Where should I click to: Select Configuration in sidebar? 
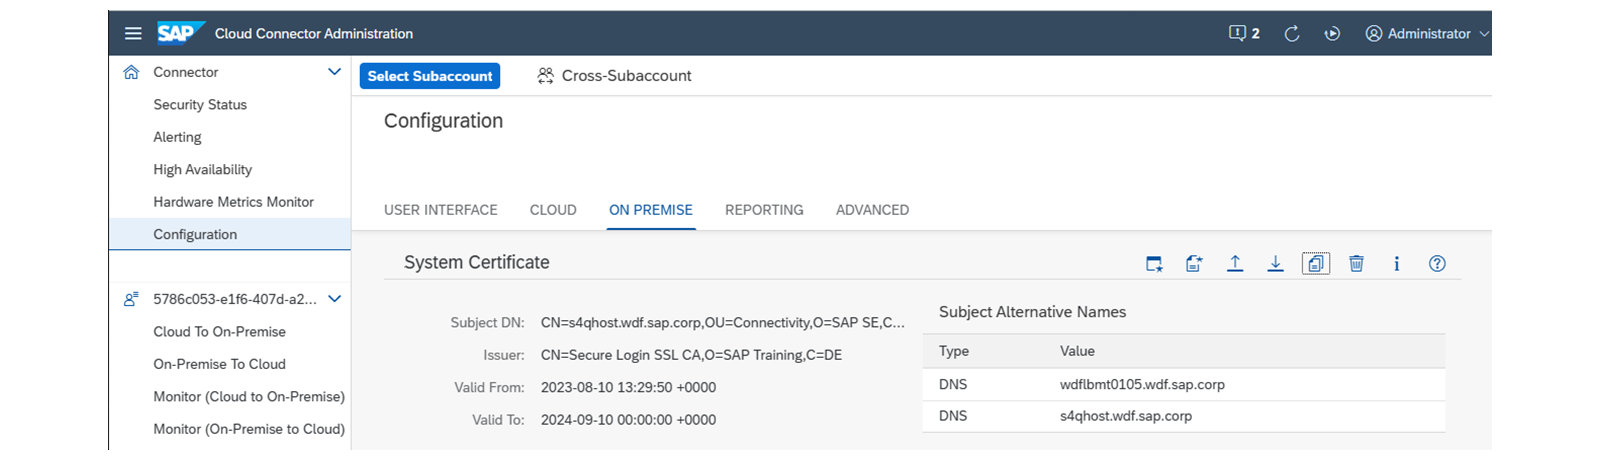(230, 234)
